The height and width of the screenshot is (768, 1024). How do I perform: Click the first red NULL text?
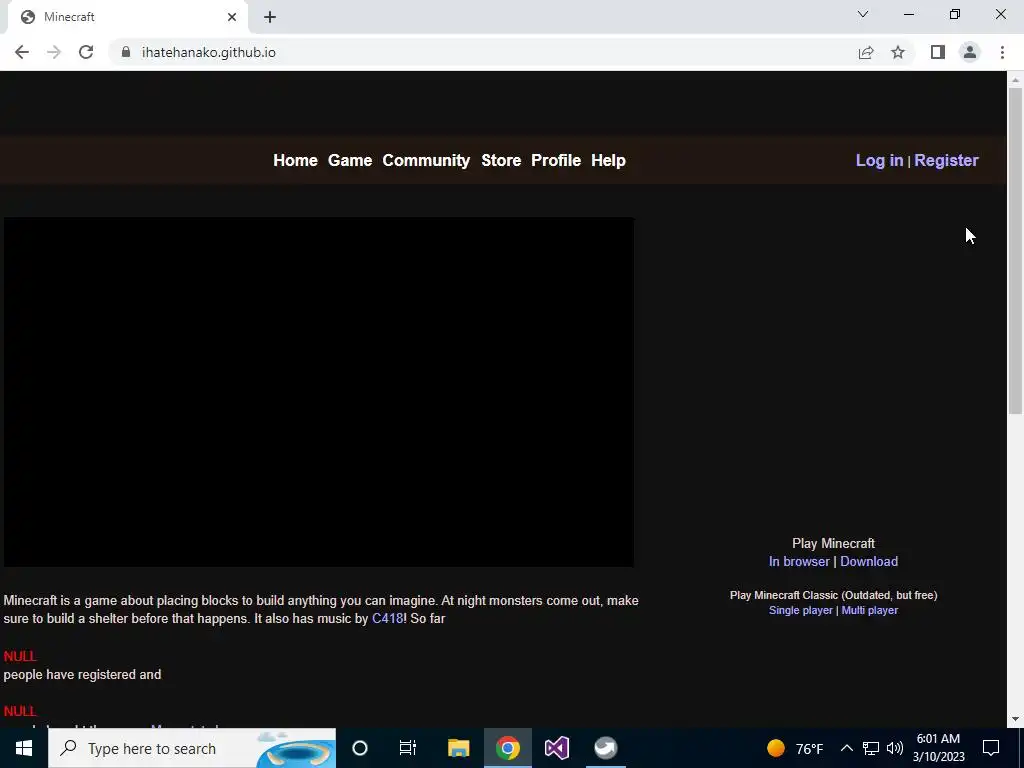(x=20, y=656)
